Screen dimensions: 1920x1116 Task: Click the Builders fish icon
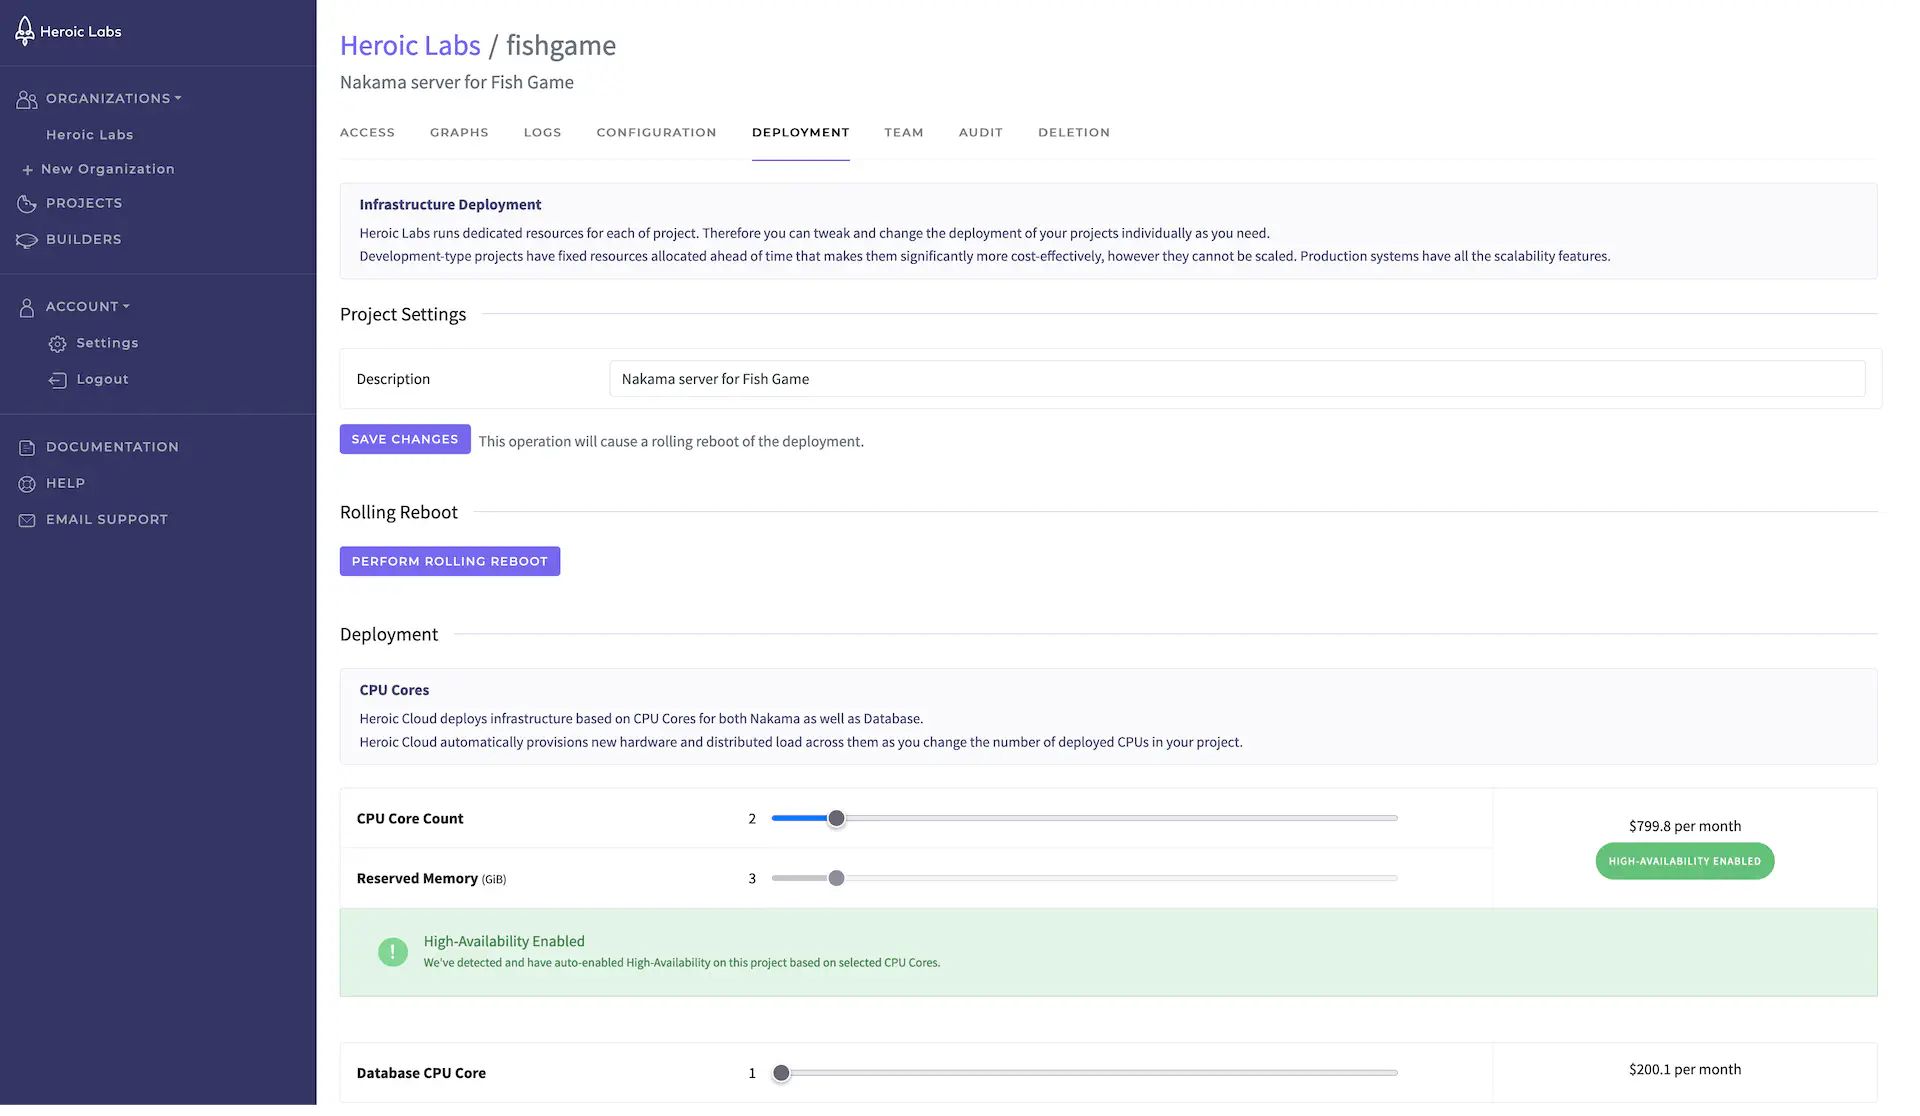pyautogui.click(x=27, y=240)
